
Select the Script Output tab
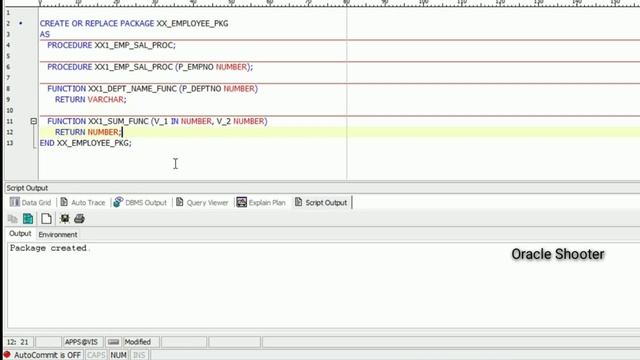coord(321,202)
